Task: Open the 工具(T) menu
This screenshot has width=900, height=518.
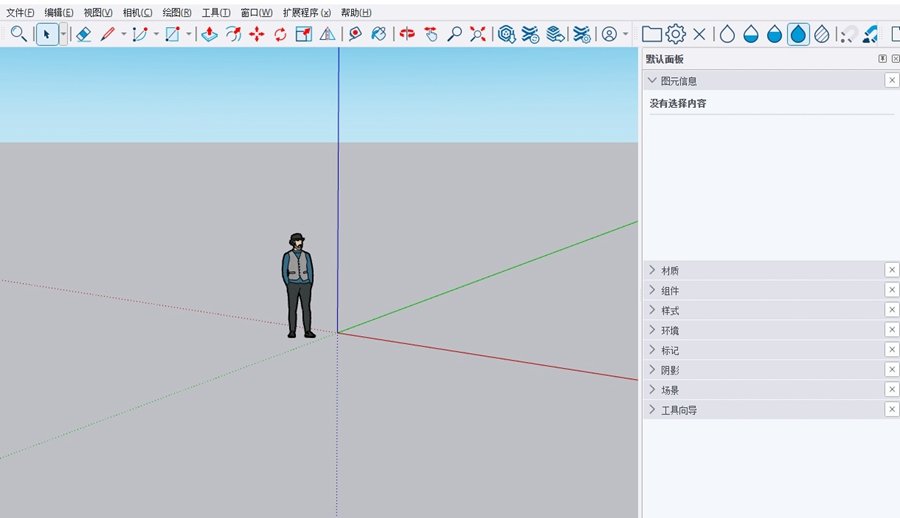Action: (x=216, y=12)
